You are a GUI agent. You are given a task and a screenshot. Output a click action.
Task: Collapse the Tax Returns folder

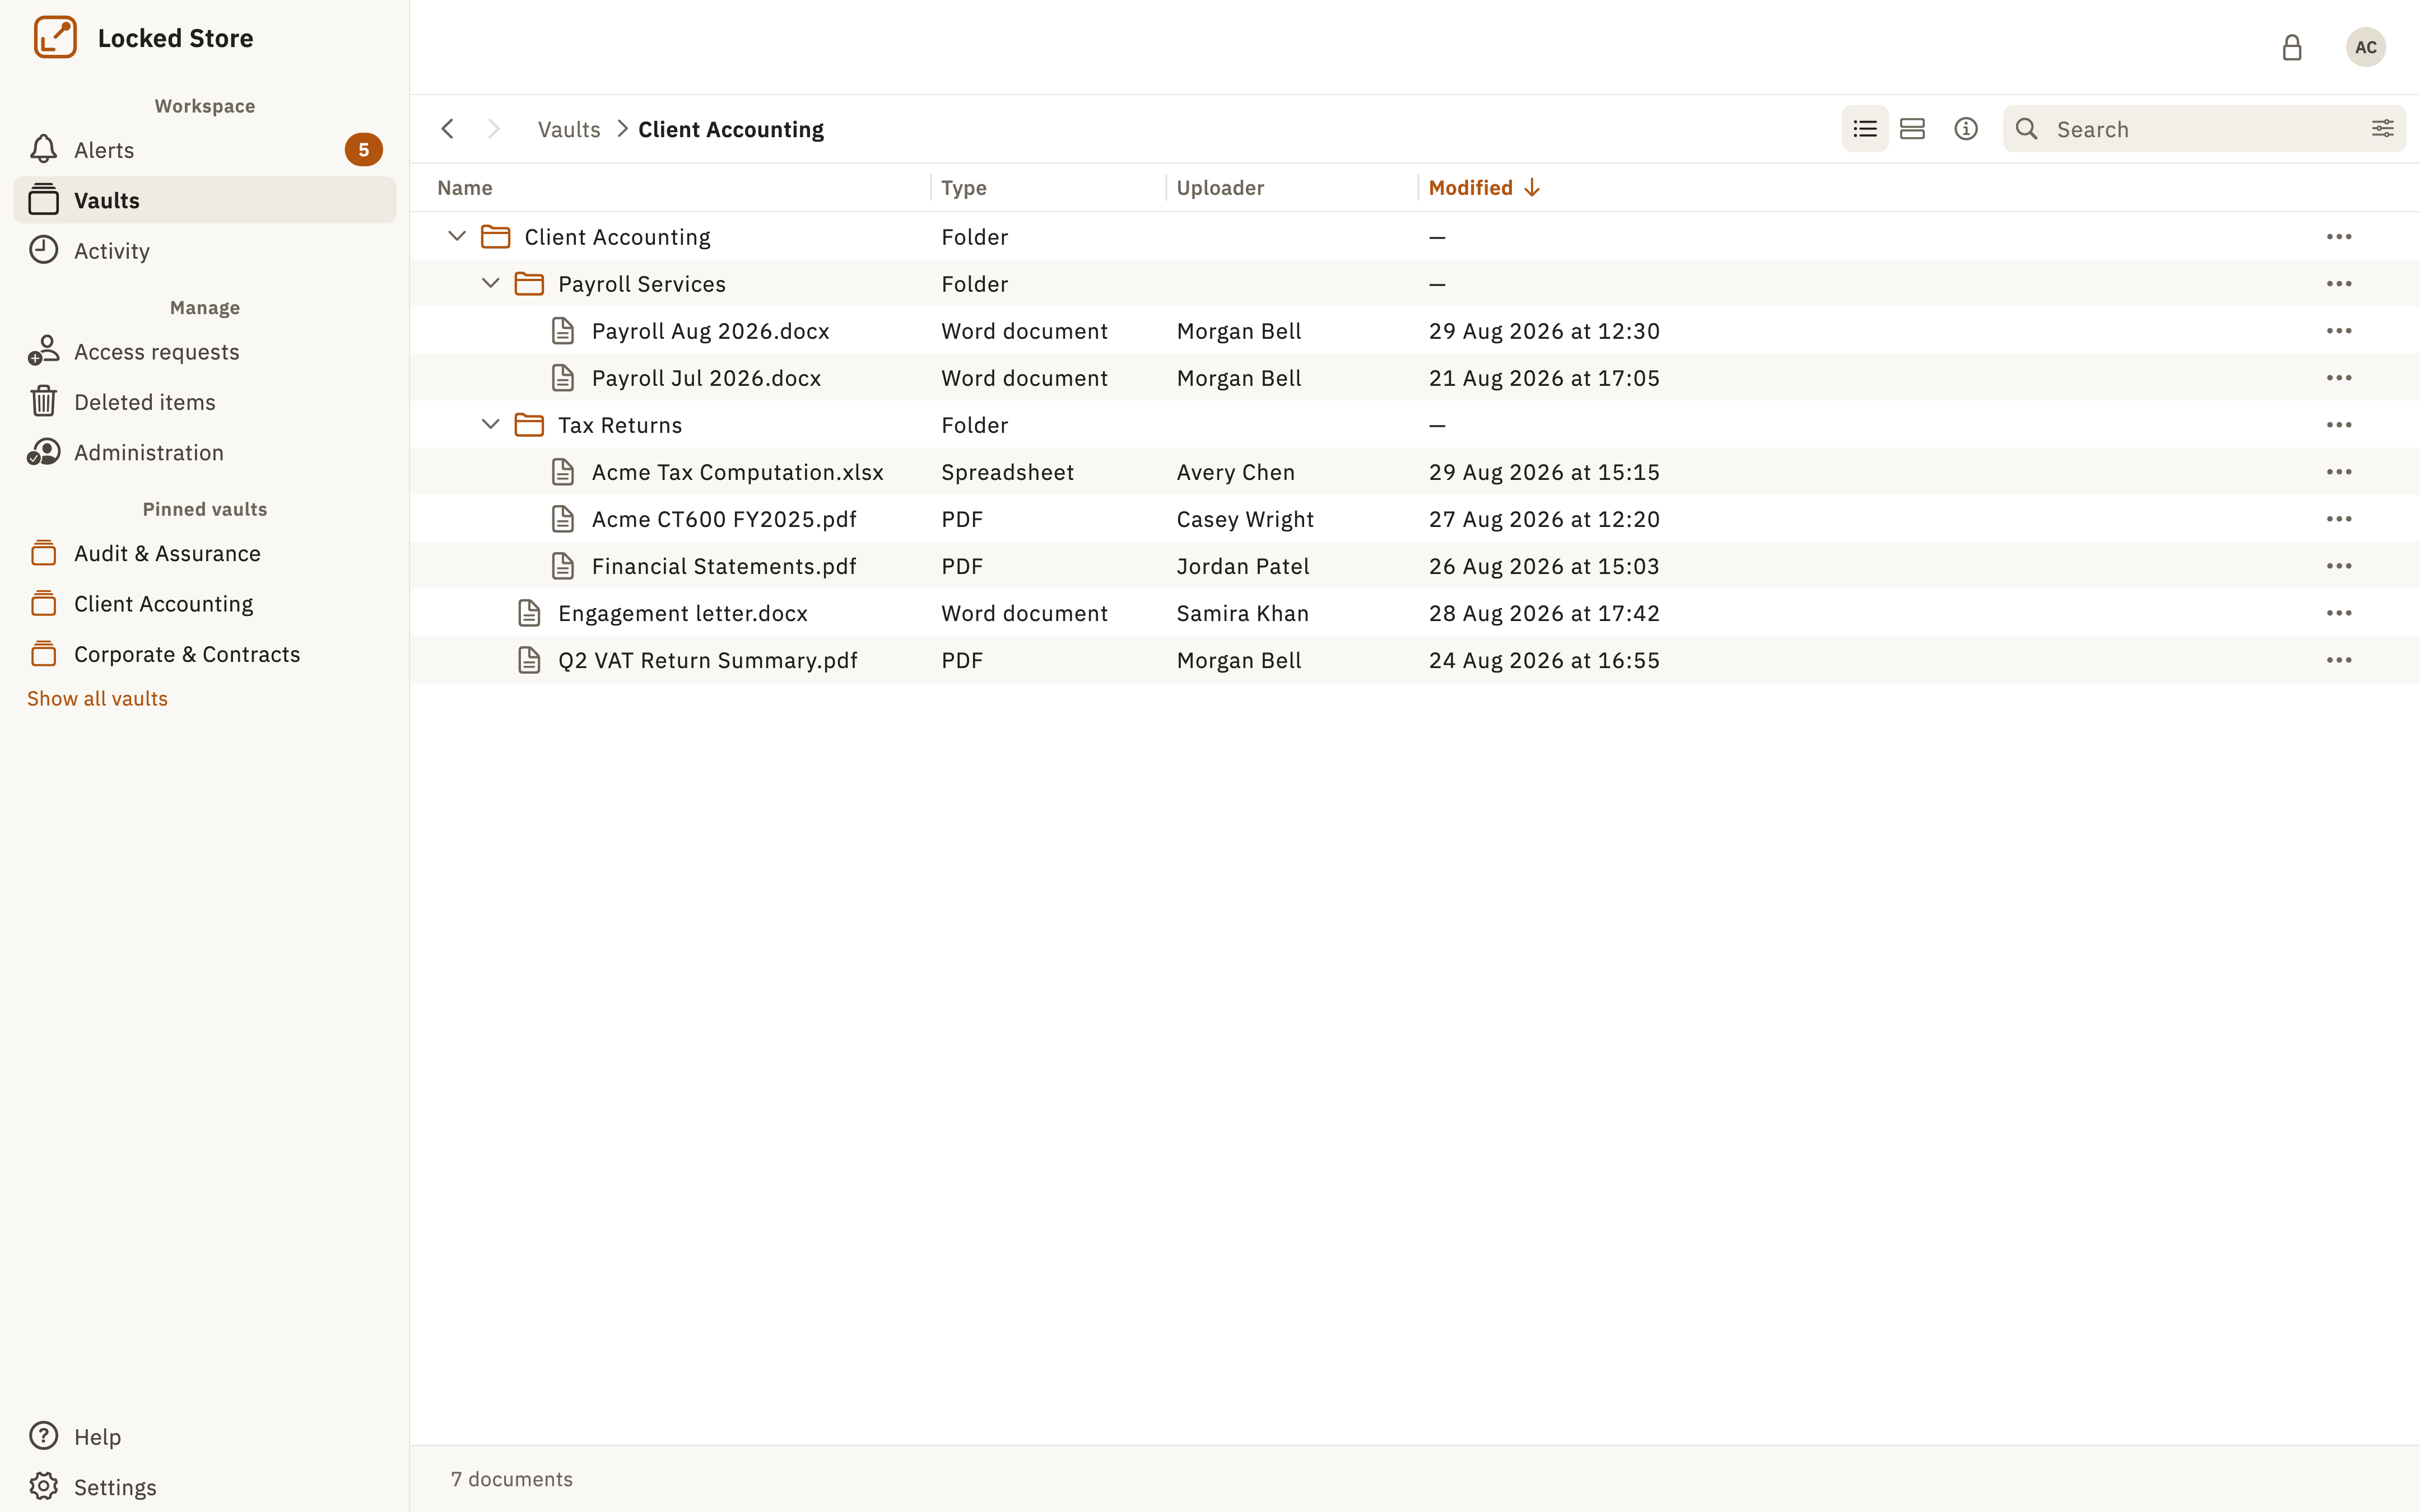(x=490, y=425)
